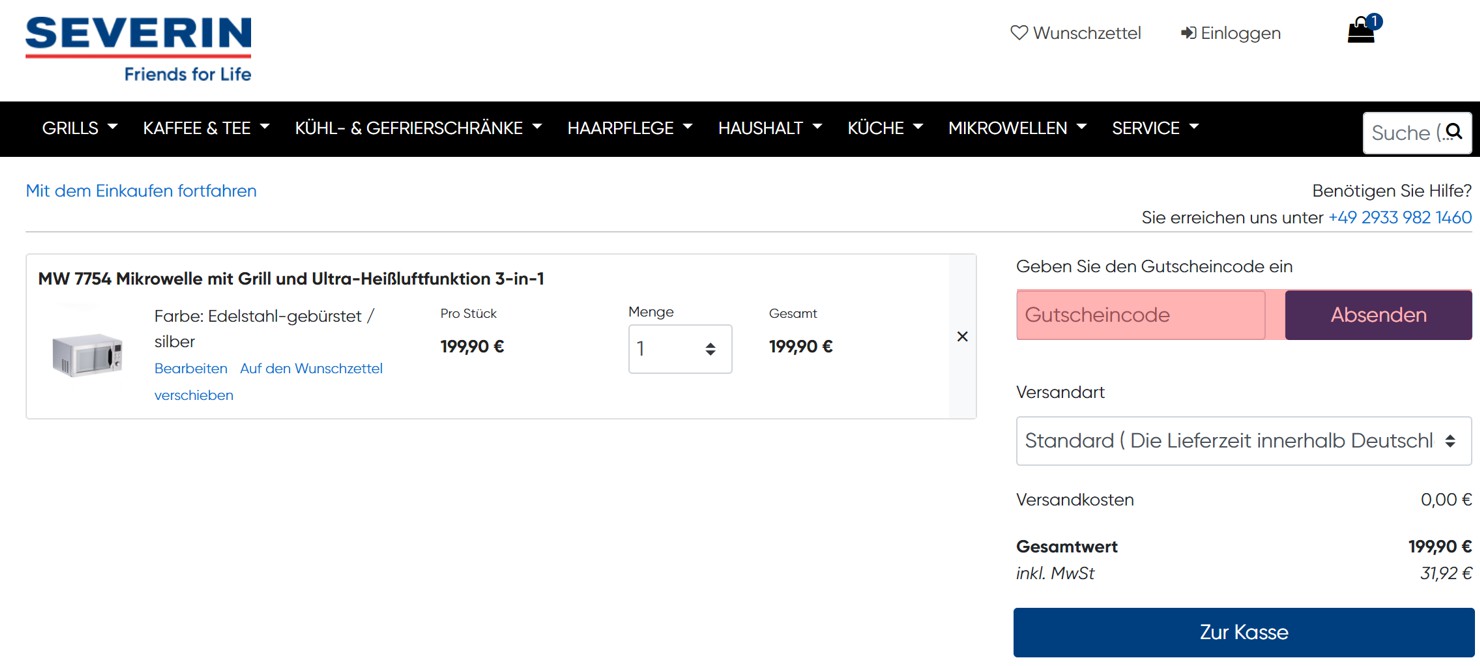Click the heart Wunschzettel icon
Viewport: 1480px width, 666px height.
click(1019, 33)
